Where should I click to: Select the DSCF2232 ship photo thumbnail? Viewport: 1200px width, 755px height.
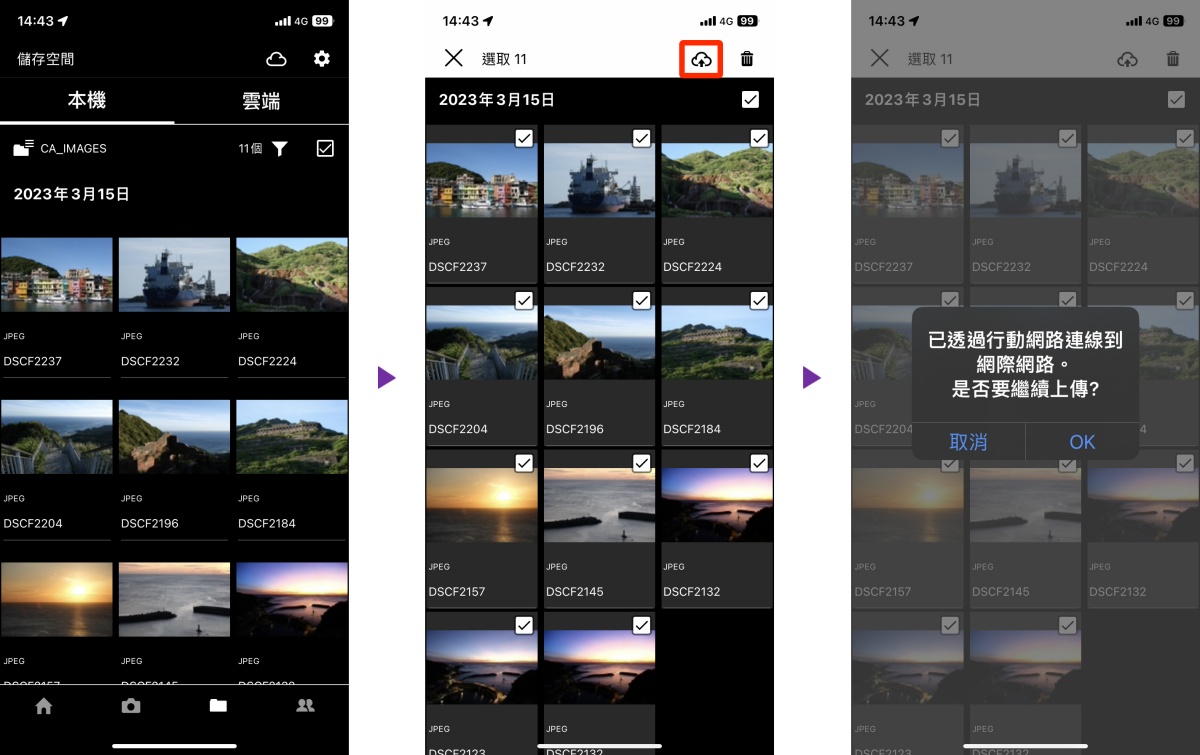click(x=598, y=180)
